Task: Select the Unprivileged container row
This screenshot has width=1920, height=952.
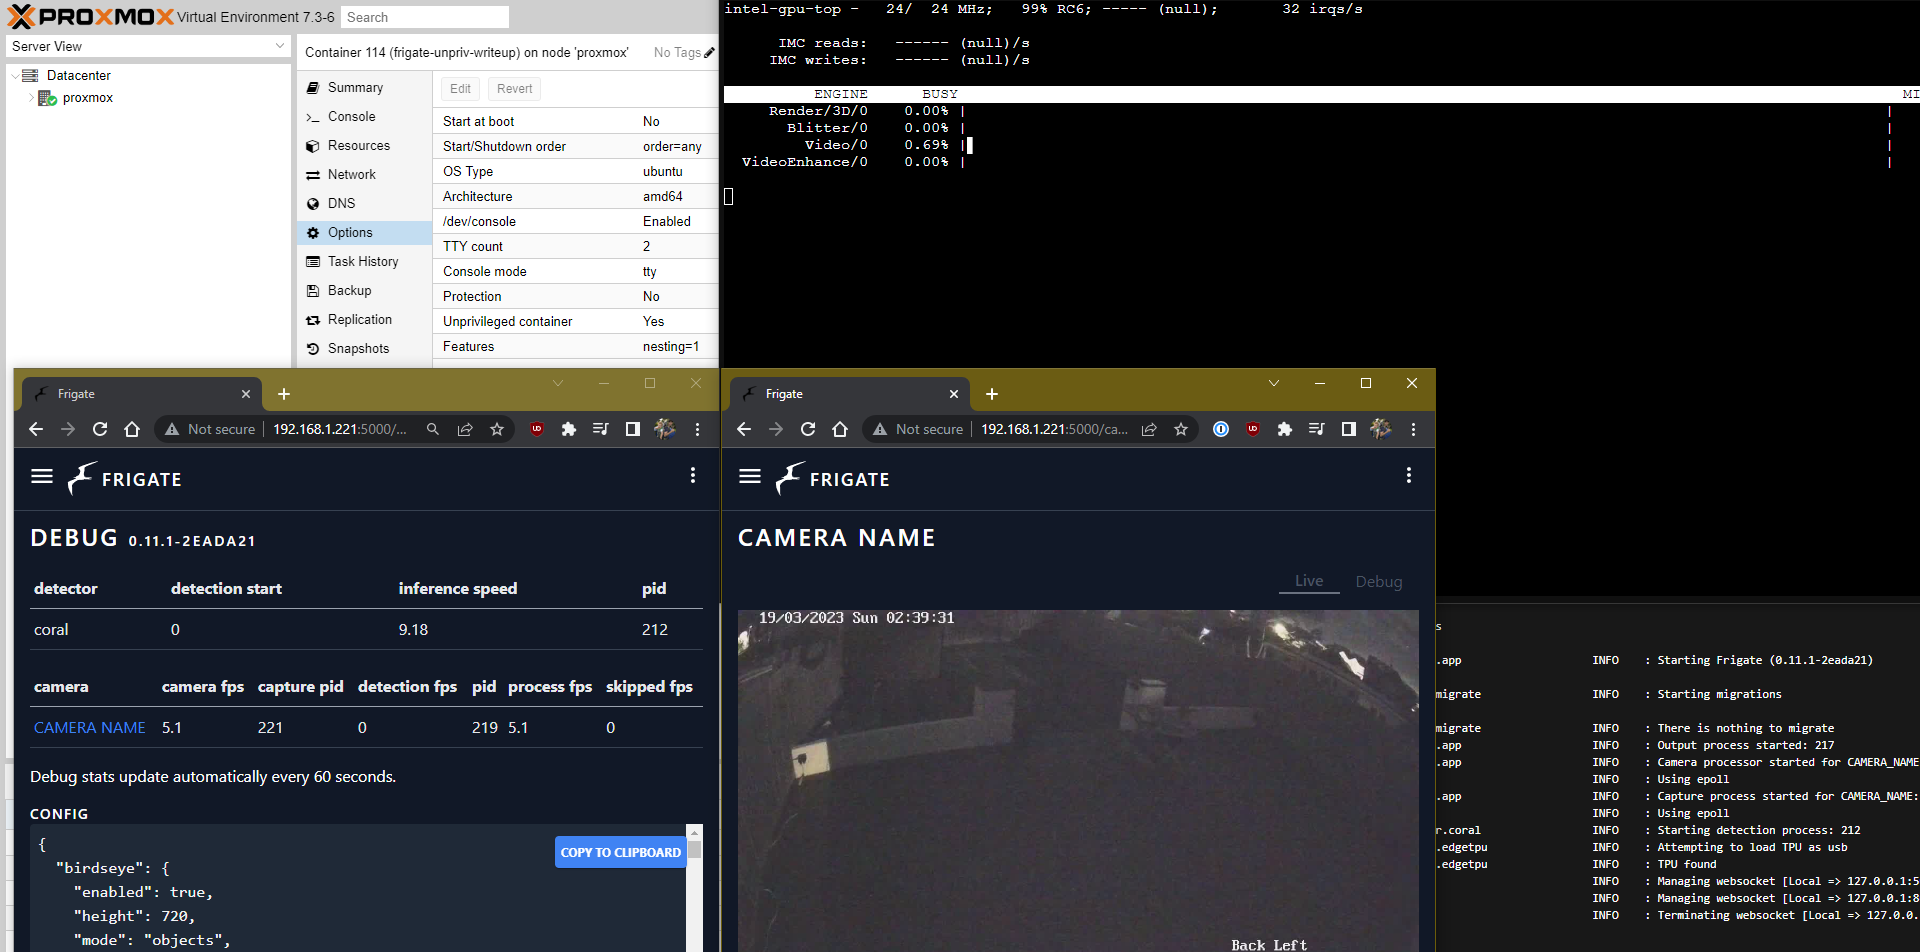Action: pyautogui.click(x=576, y=321)
